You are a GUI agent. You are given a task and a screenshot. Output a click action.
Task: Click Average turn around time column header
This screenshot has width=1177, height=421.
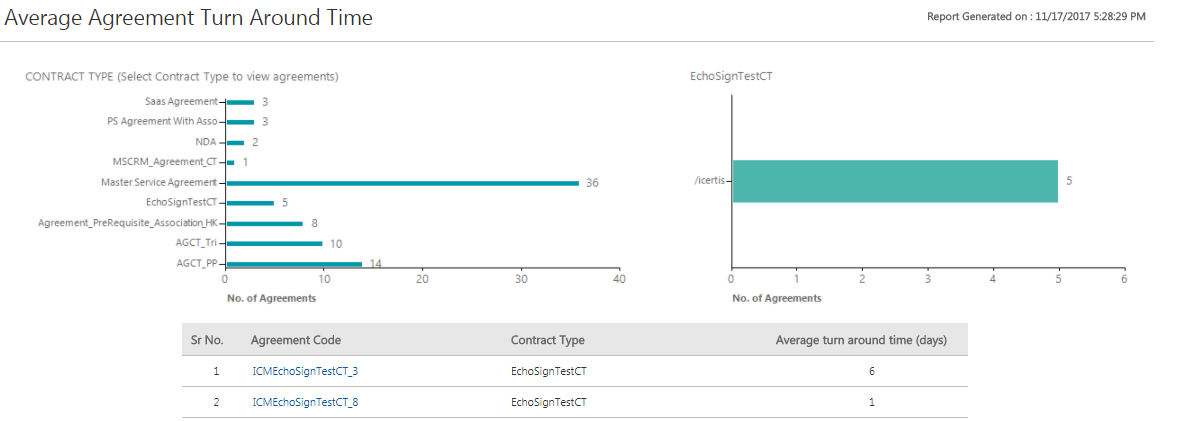(x=861, y=340)
